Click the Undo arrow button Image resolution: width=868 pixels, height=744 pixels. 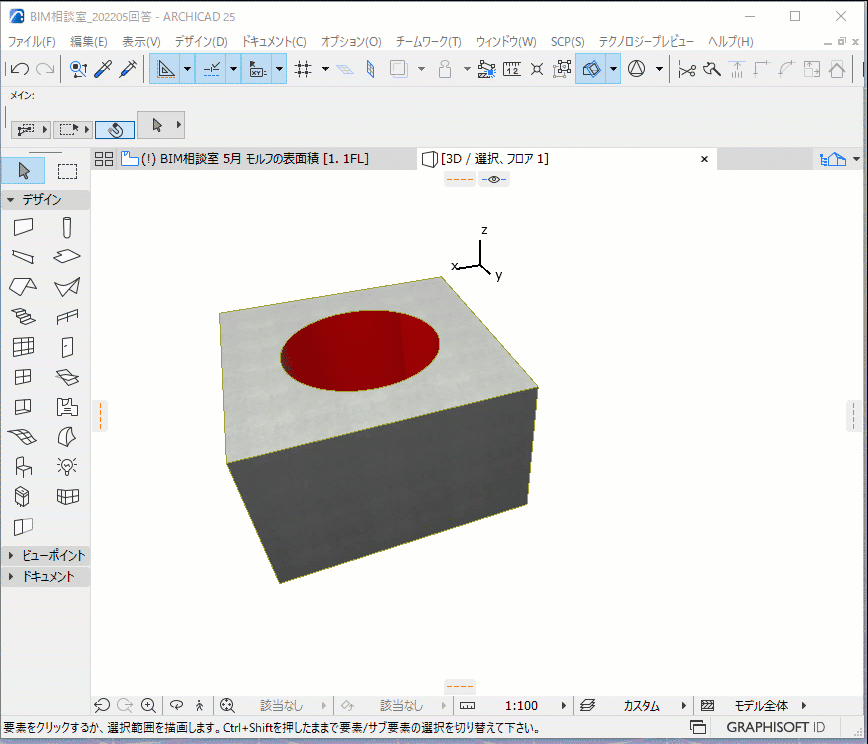19,69
